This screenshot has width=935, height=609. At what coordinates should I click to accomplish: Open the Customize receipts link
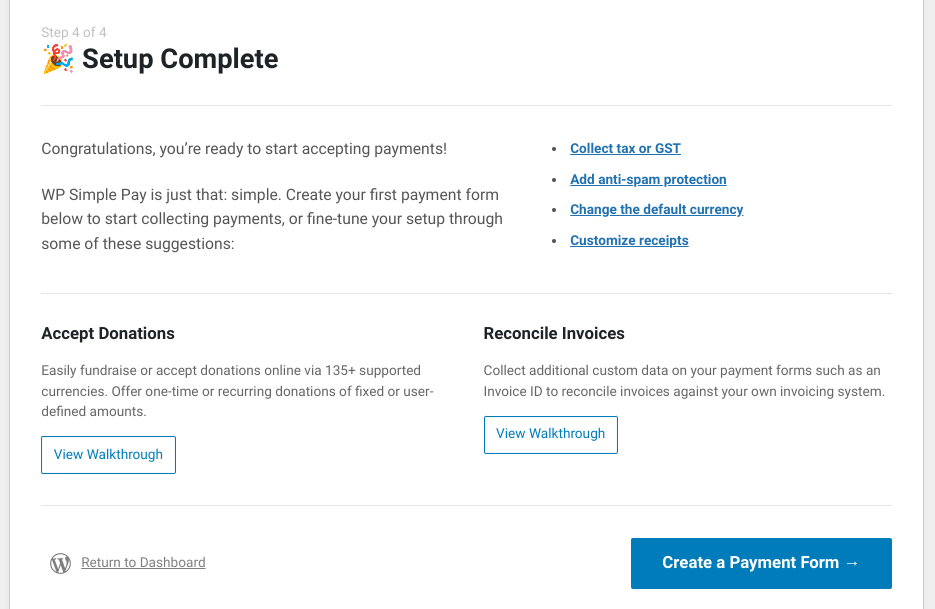point(629,240)
